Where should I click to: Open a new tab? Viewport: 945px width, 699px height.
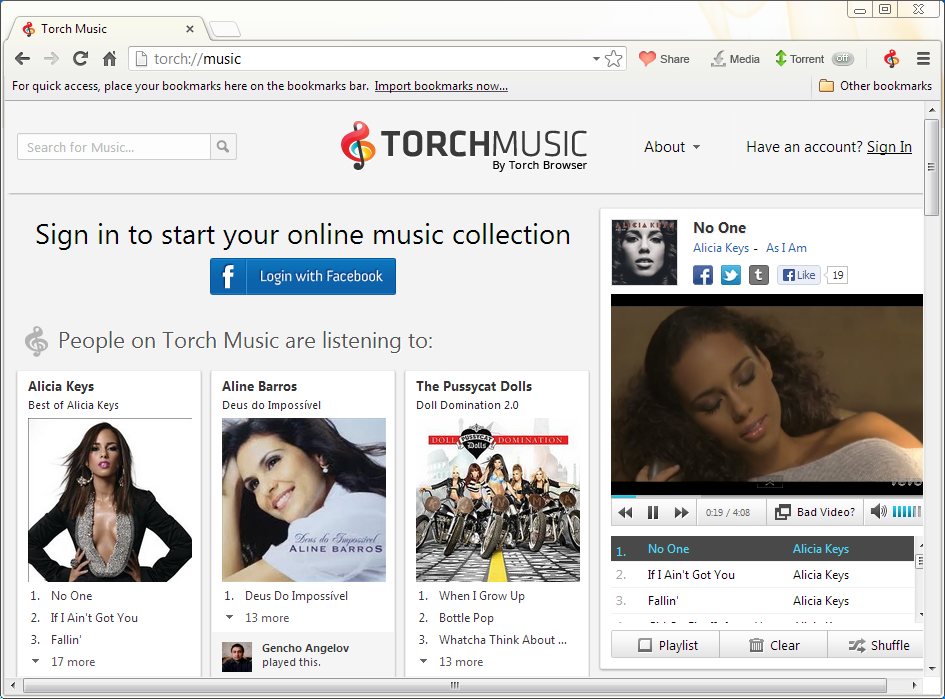pyautogui.click(x=225, y=28)
